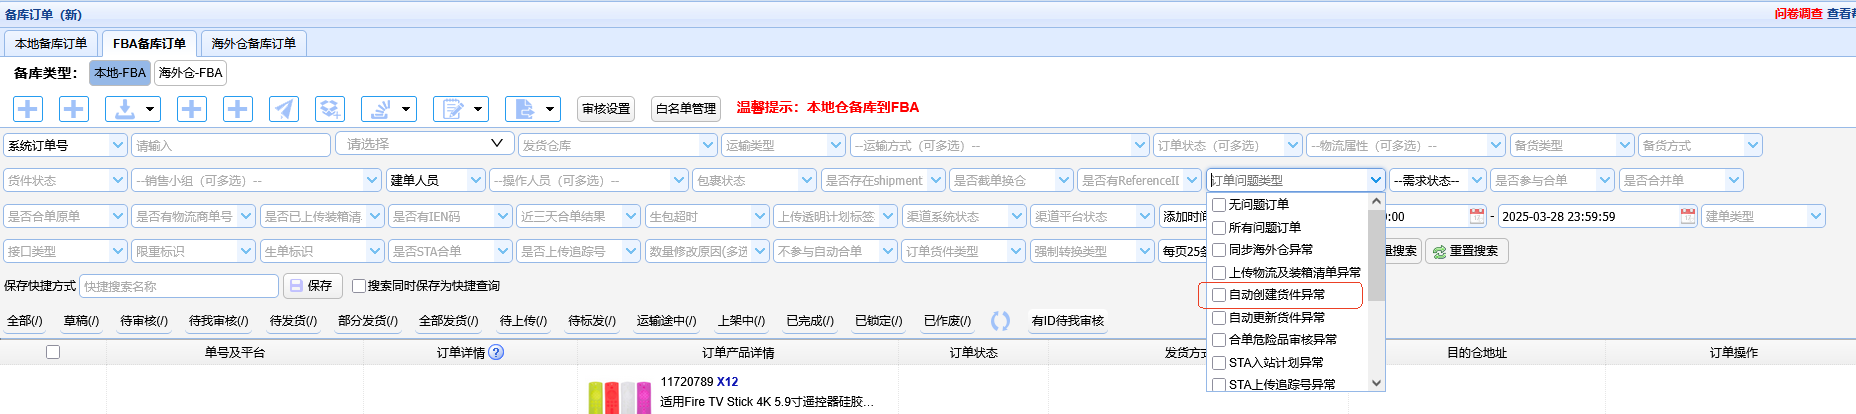Click the 请输入 order number input
This screenshot has width=1856, height=414.
(x=231, y=145)
